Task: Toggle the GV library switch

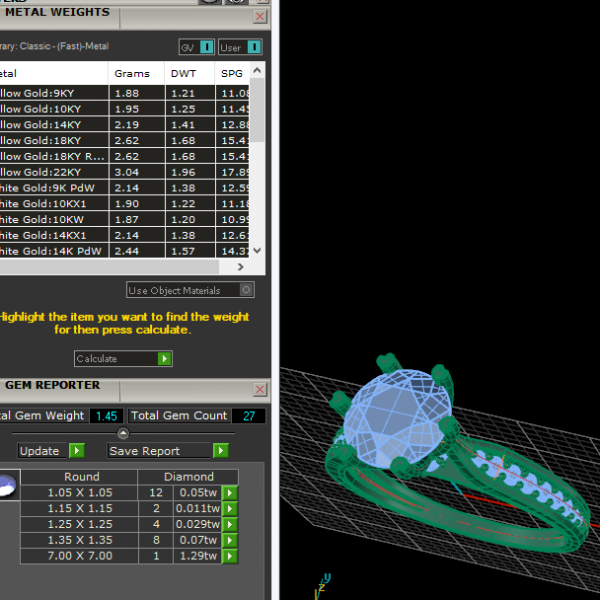Action: click(206, 47)
